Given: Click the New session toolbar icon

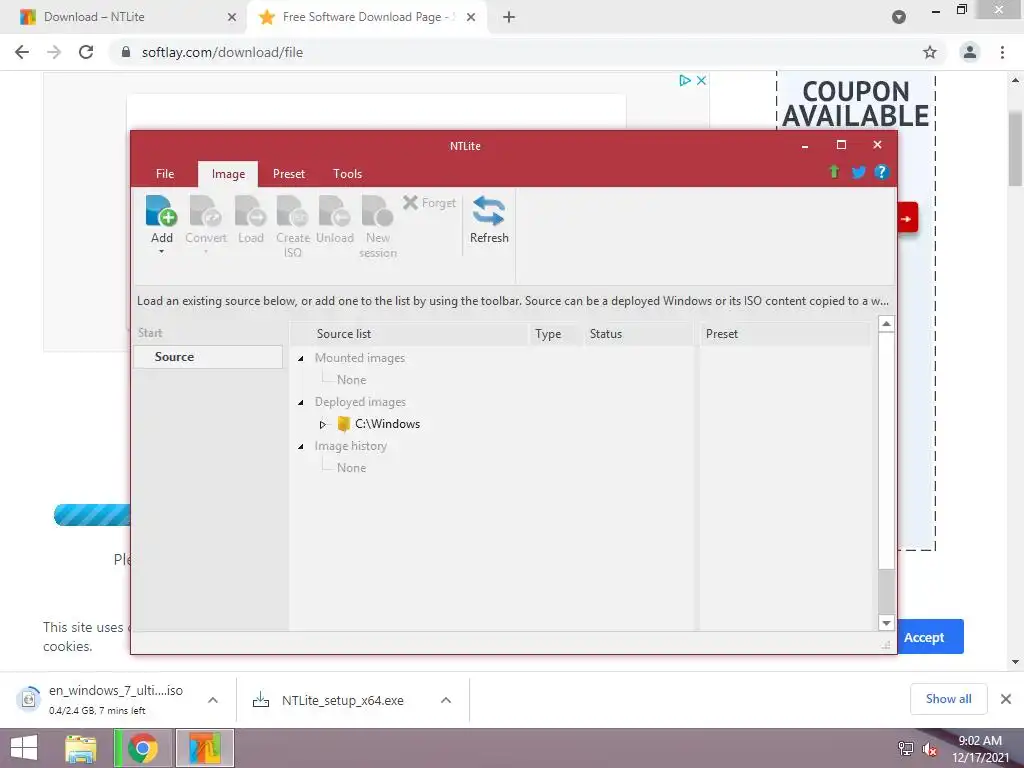Looking at the screenshot, I should pos(377,212).
